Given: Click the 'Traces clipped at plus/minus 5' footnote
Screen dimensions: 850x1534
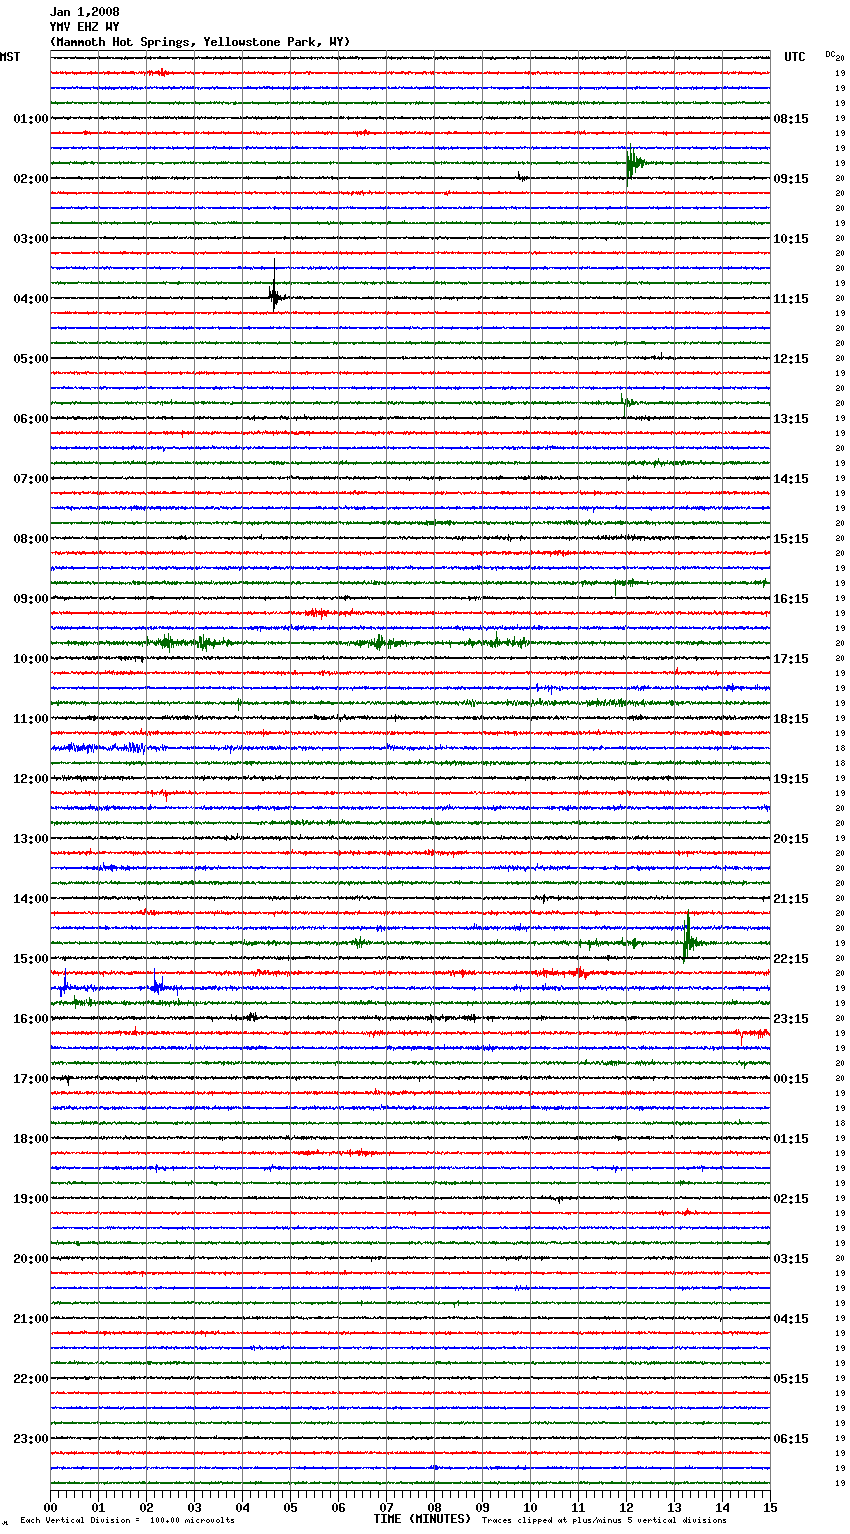Looking at the screenshot, I should tap(605, 1521).
